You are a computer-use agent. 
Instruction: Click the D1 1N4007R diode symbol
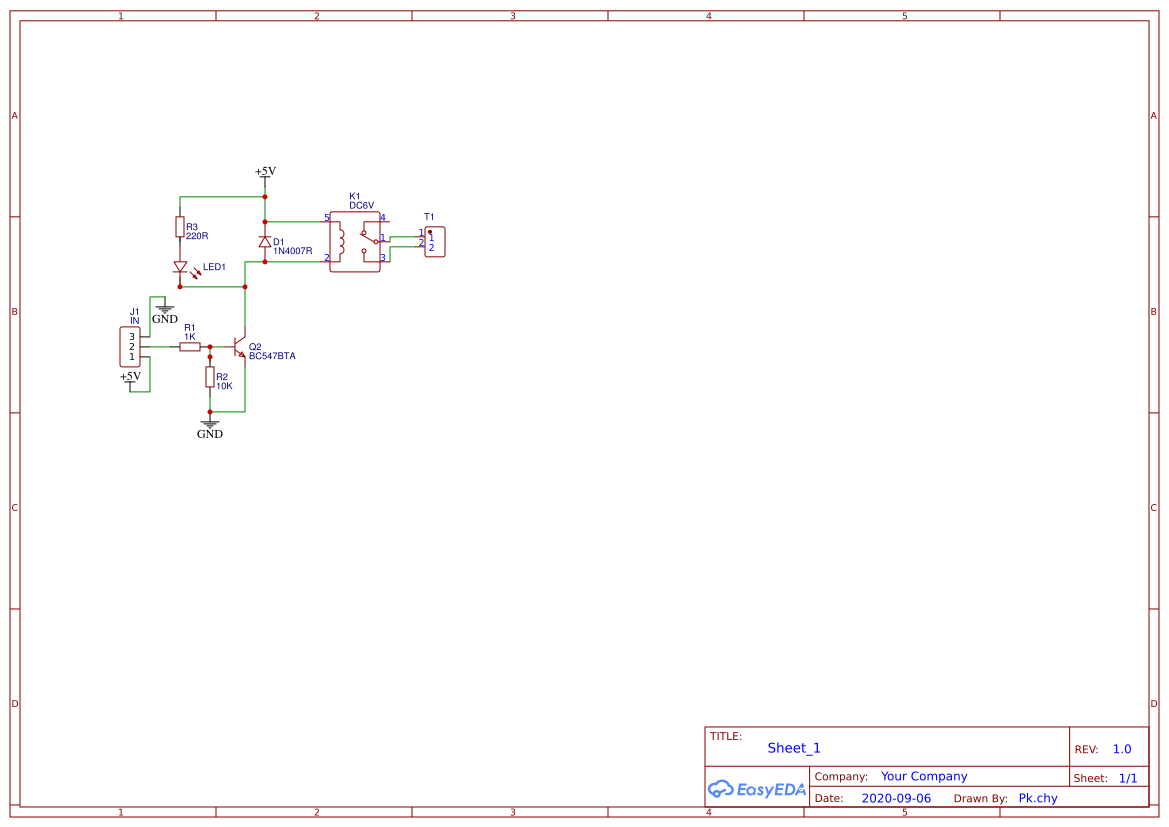pyautogui.click(x=264, y=243)
